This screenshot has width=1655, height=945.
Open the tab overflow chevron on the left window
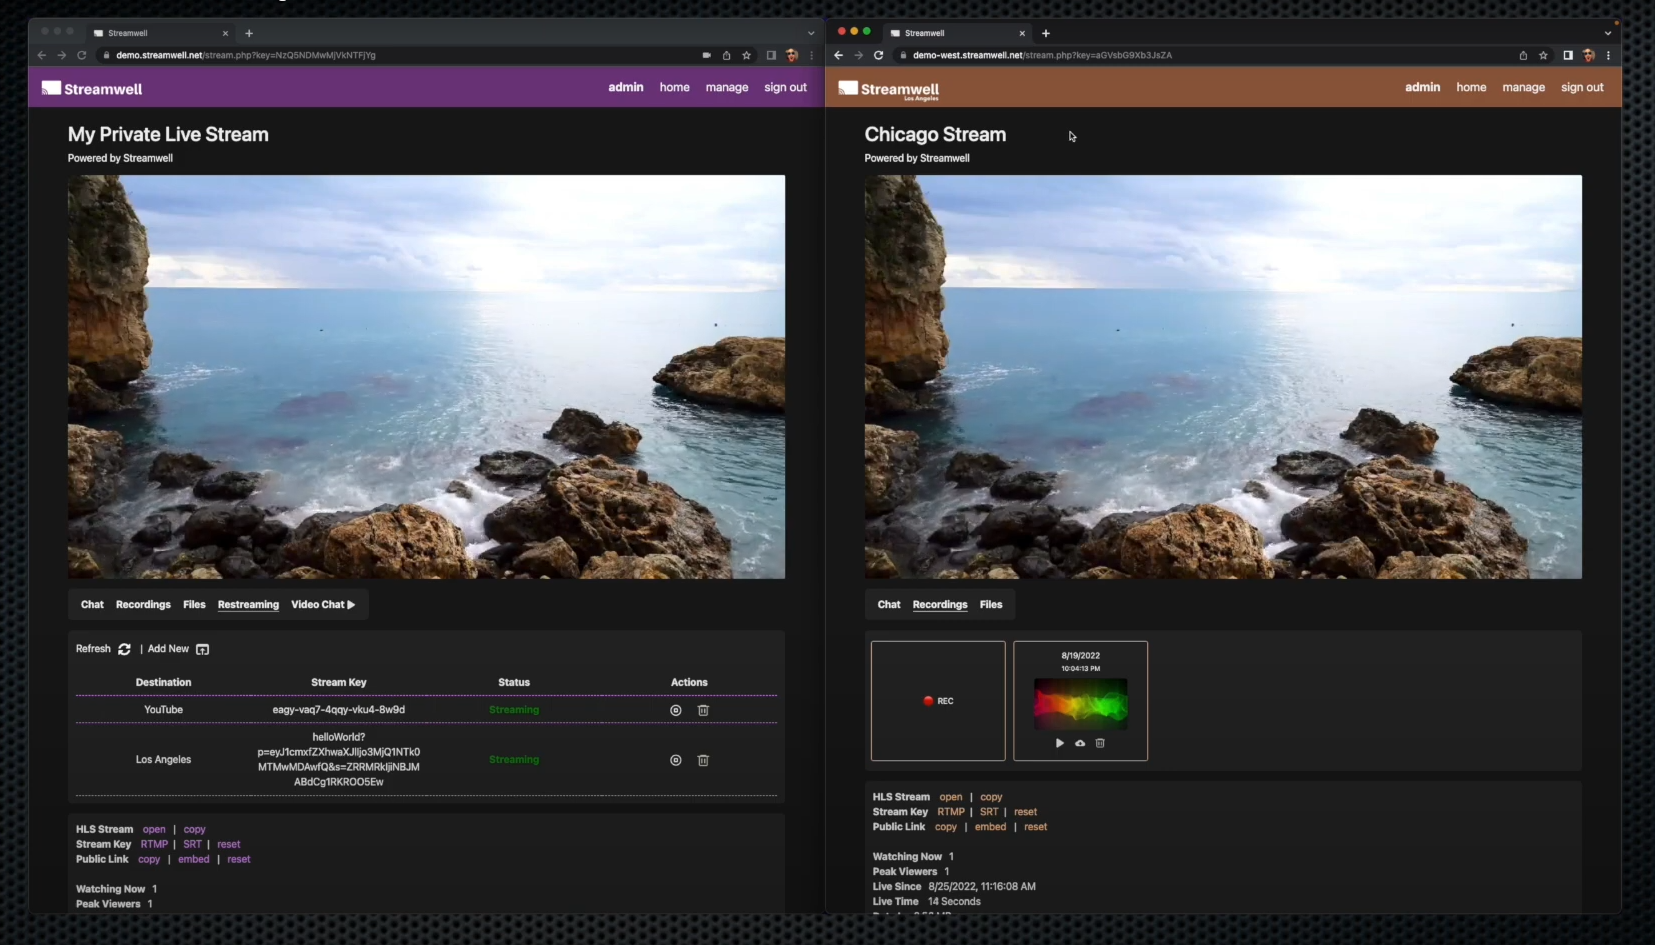click(812, 33)
